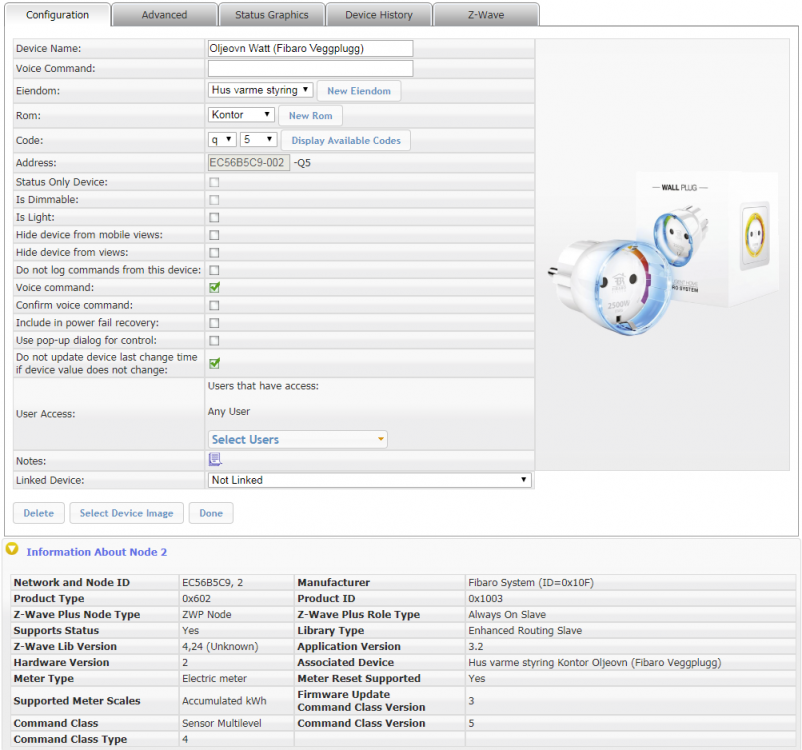Image resolution: width=802 pixels, height=750 pixels.
Task: Toggle the Is Dimmable checkbox
Action: point(214,200)
